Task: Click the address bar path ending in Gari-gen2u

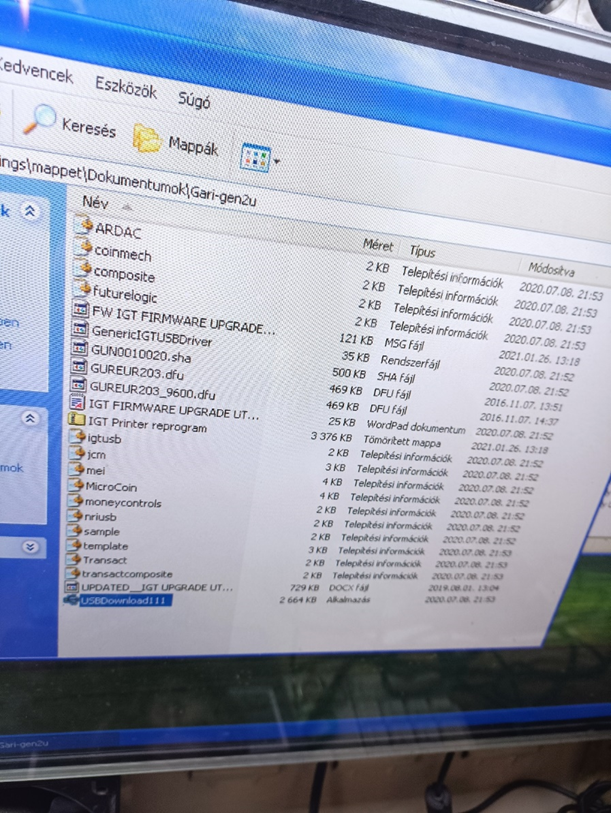Action: pos(128,181)
